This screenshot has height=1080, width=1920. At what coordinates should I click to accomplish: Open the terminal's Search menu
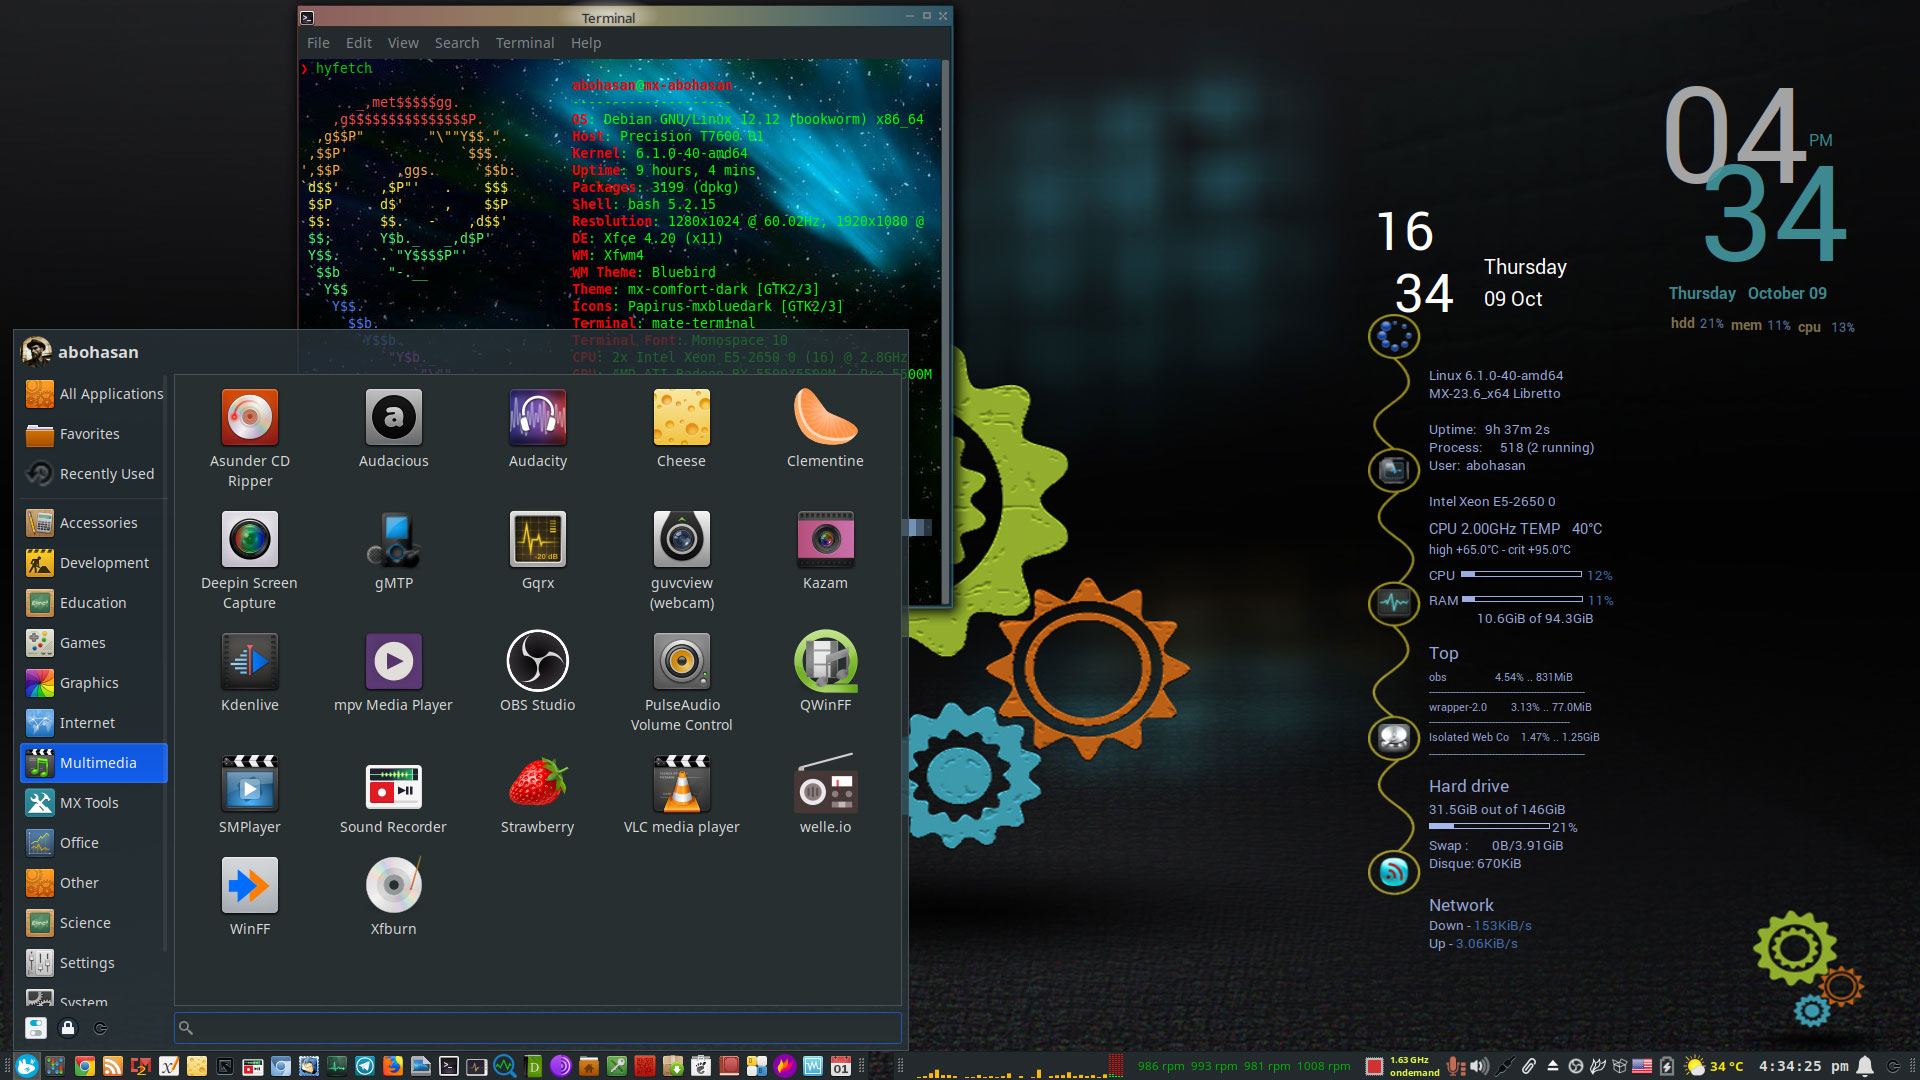pos(456,43)
